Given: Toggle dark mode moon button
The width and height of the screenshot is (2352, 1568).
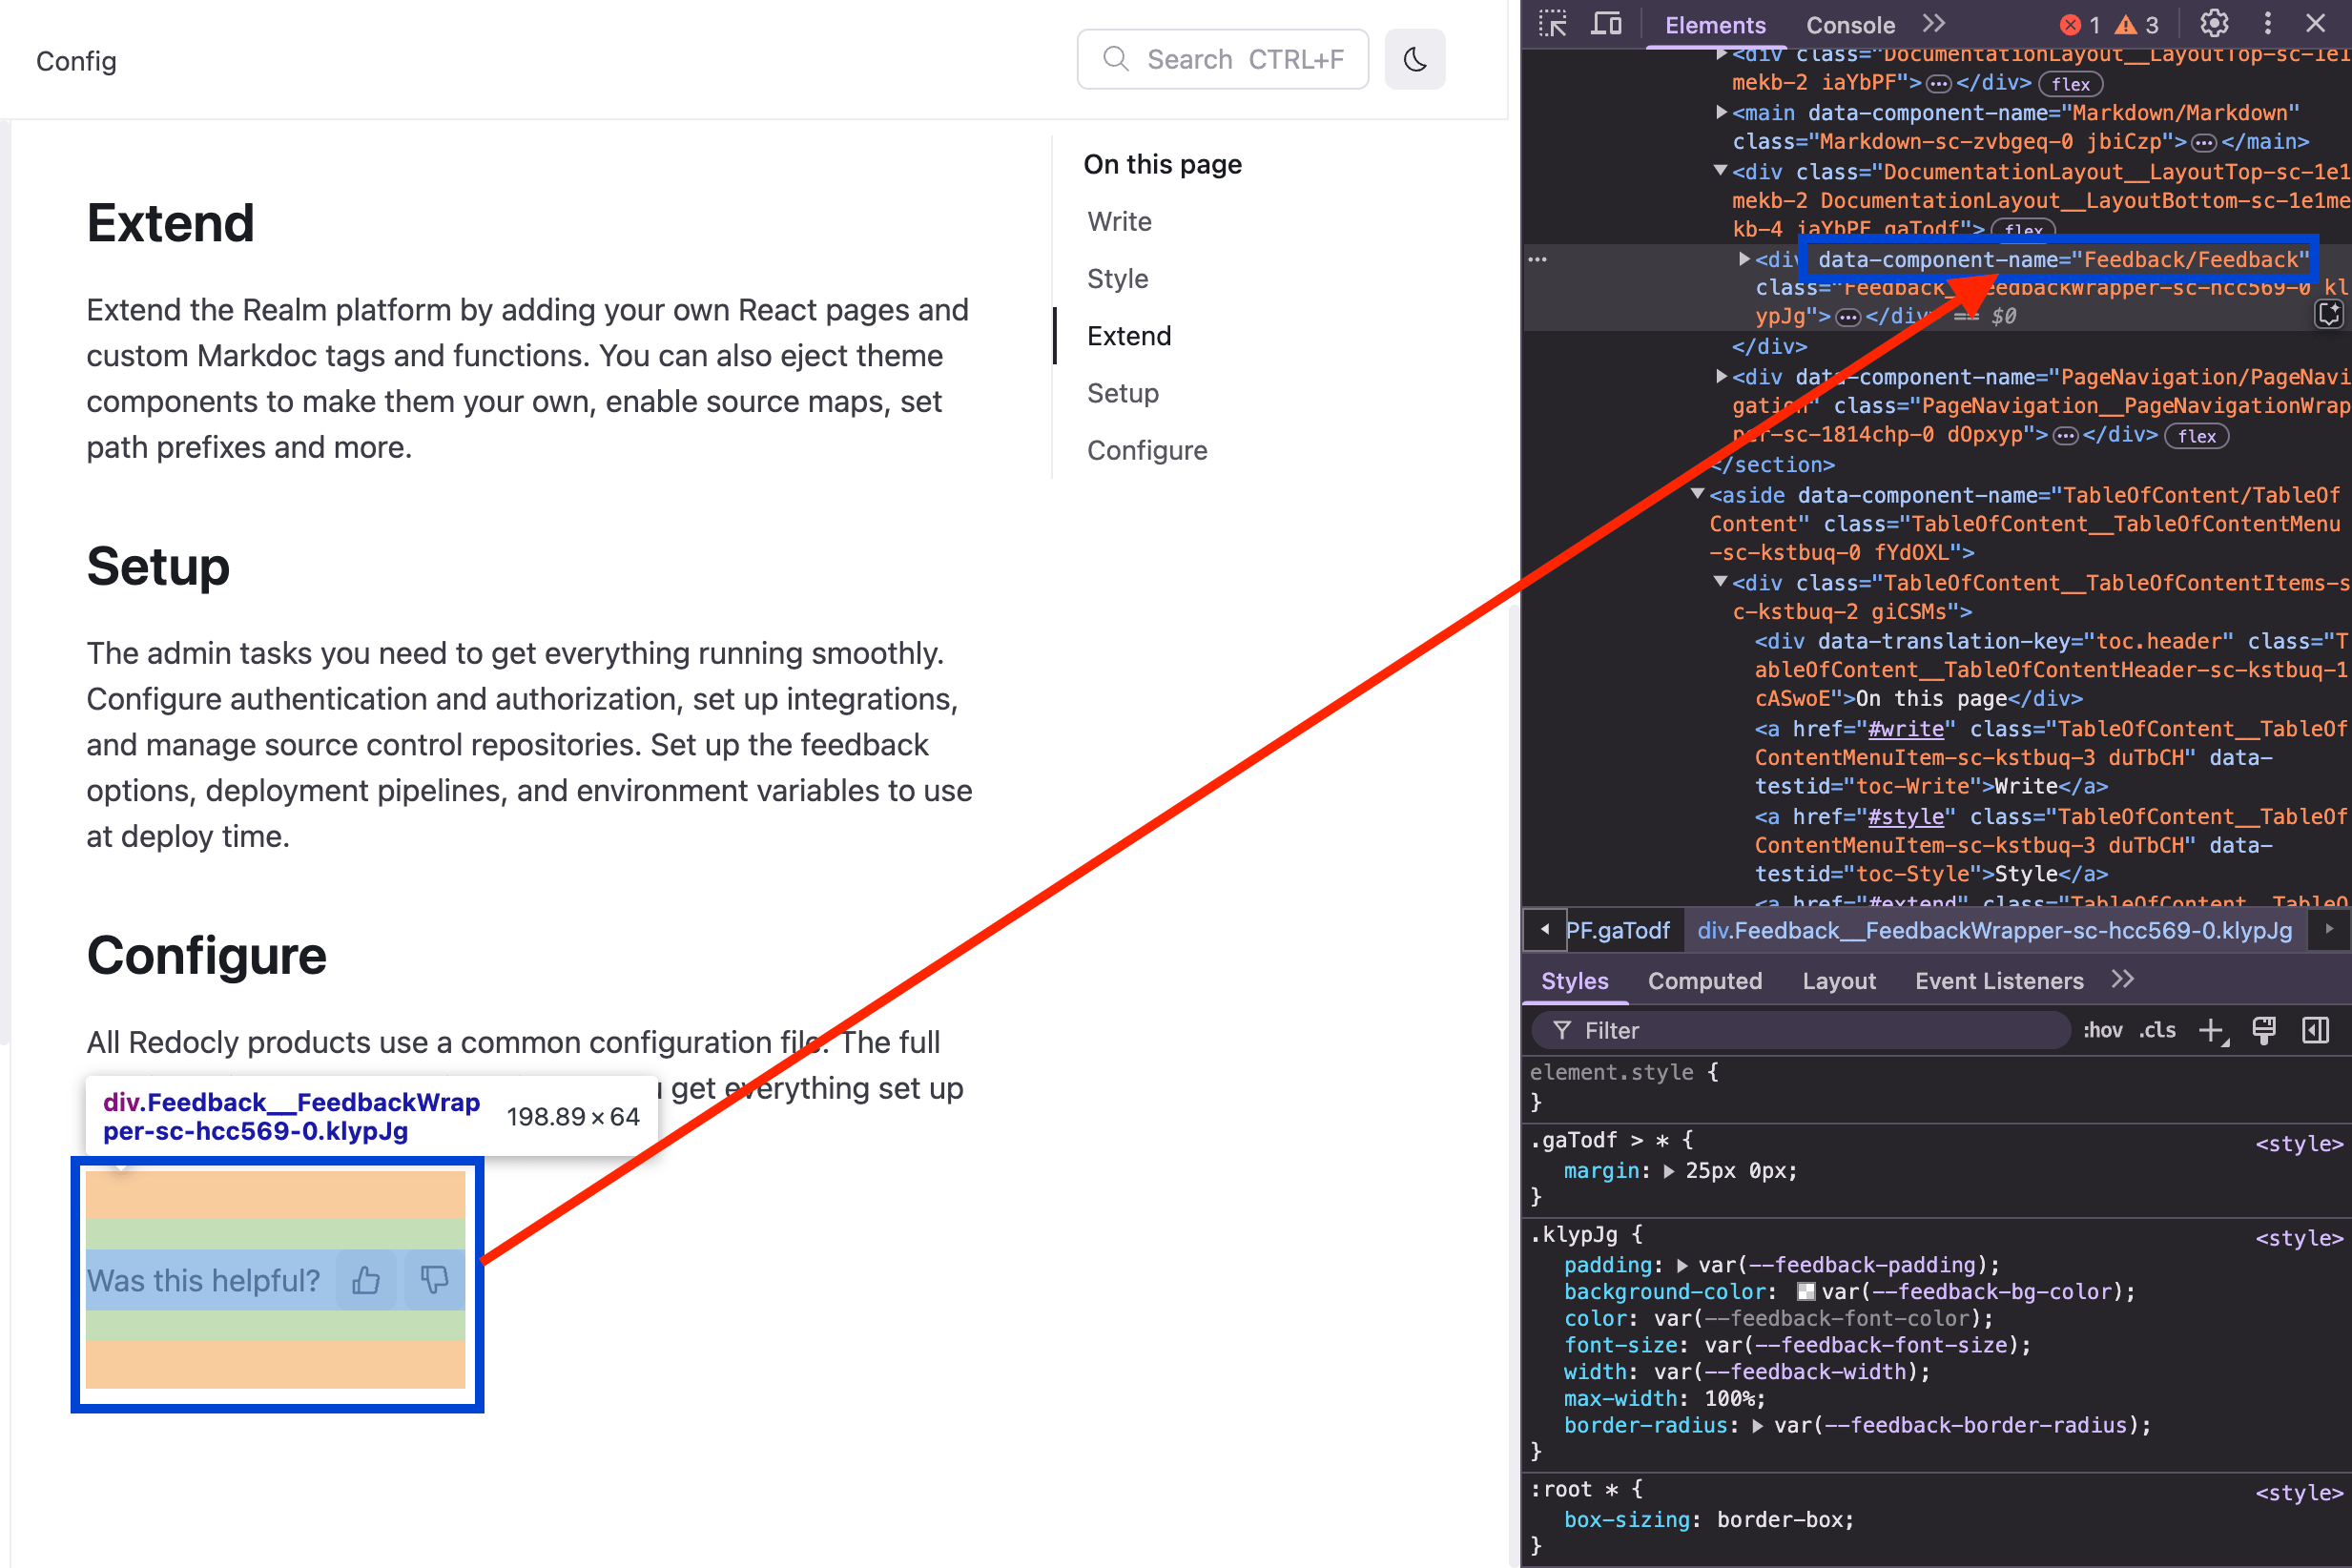Looking at the screenshot, I should point(1415,59).
